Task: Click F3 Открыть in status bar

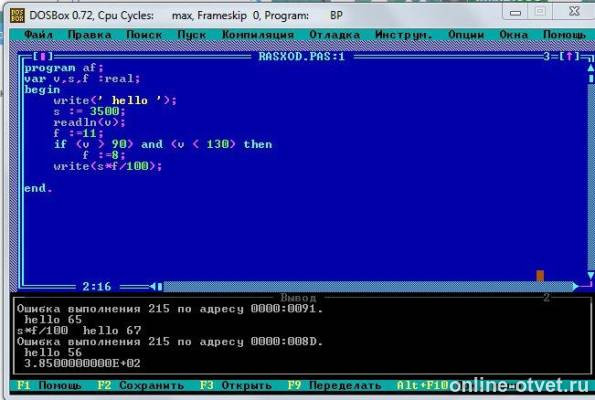Action: pos(236,386)
